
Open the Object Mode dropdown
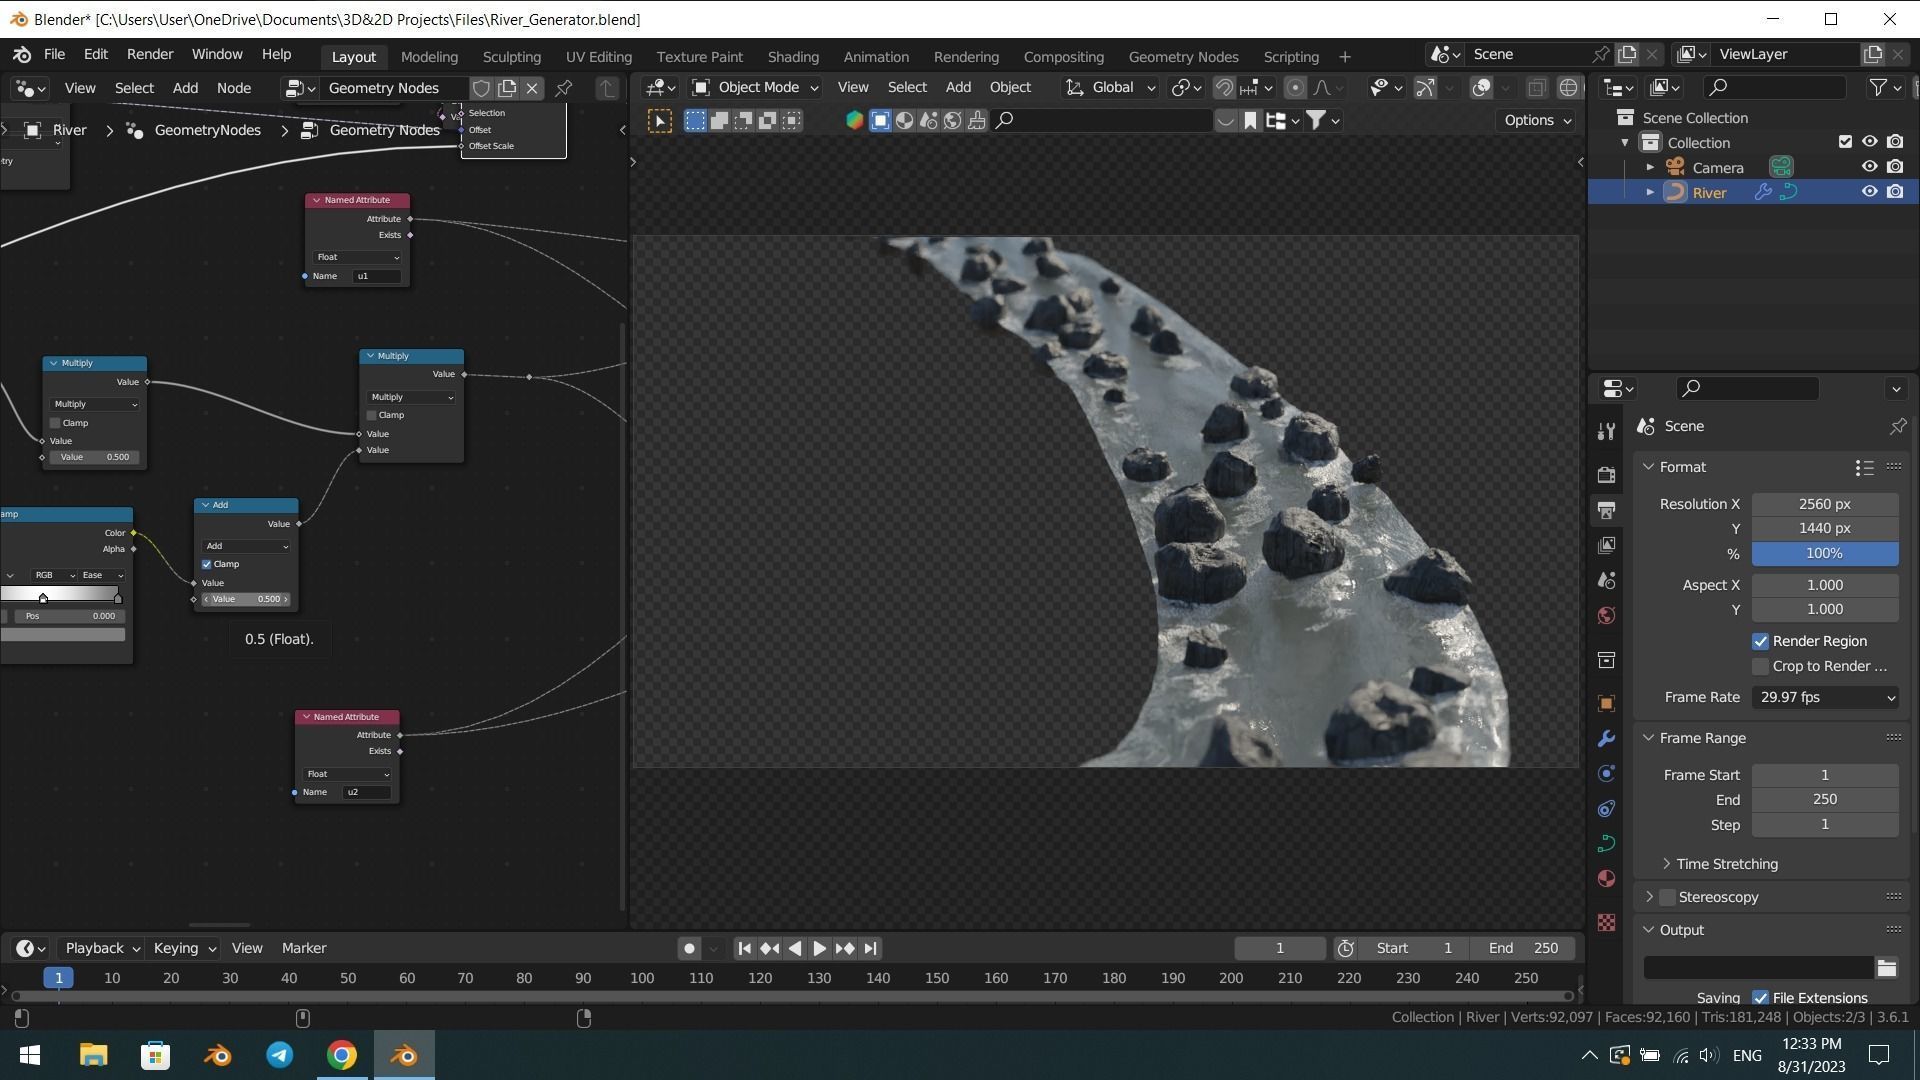pyautogui.click(x=756, y=88)
